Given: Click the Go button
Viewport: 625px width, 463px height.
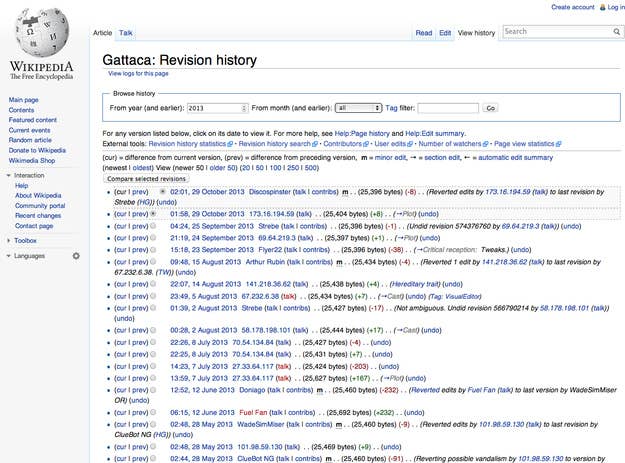Looking at the screenshot, I should 490,108.
